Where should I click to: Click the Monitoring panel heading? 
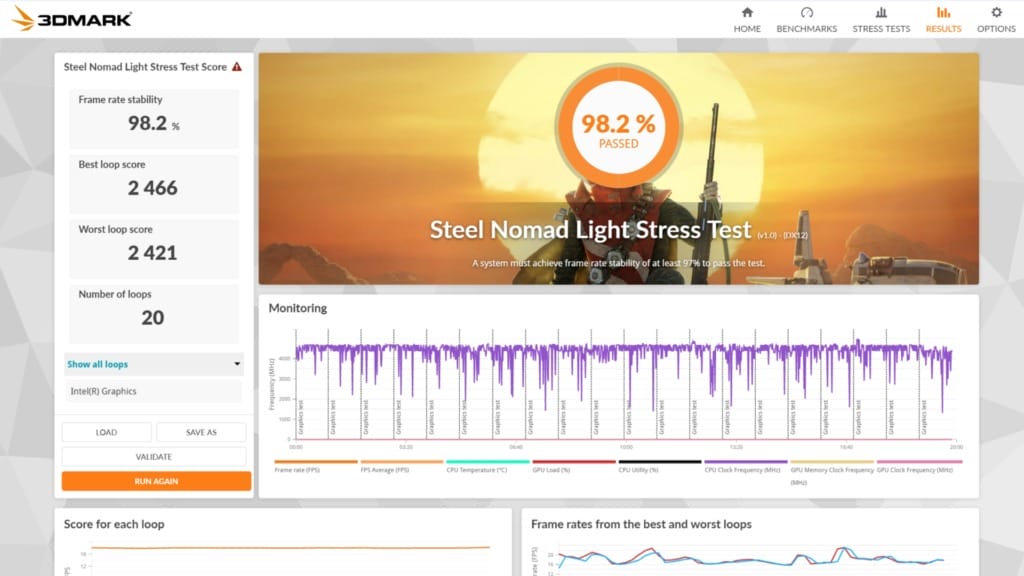(x=298, y=308)
